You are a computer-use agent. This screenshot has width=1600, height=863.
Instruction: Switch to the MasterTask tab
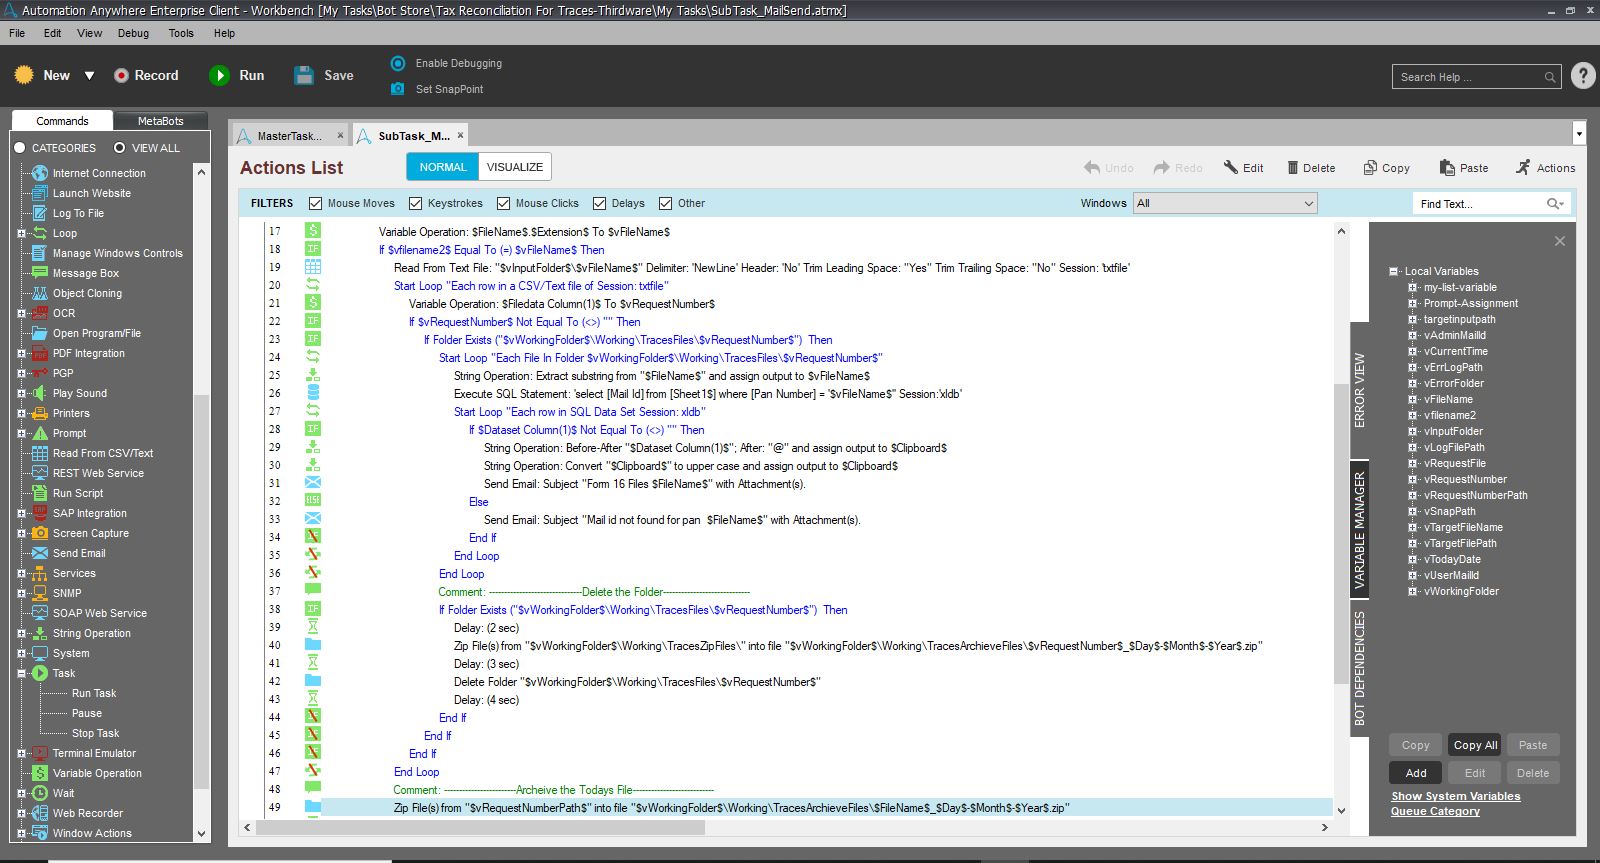click(x=289, y=136)
